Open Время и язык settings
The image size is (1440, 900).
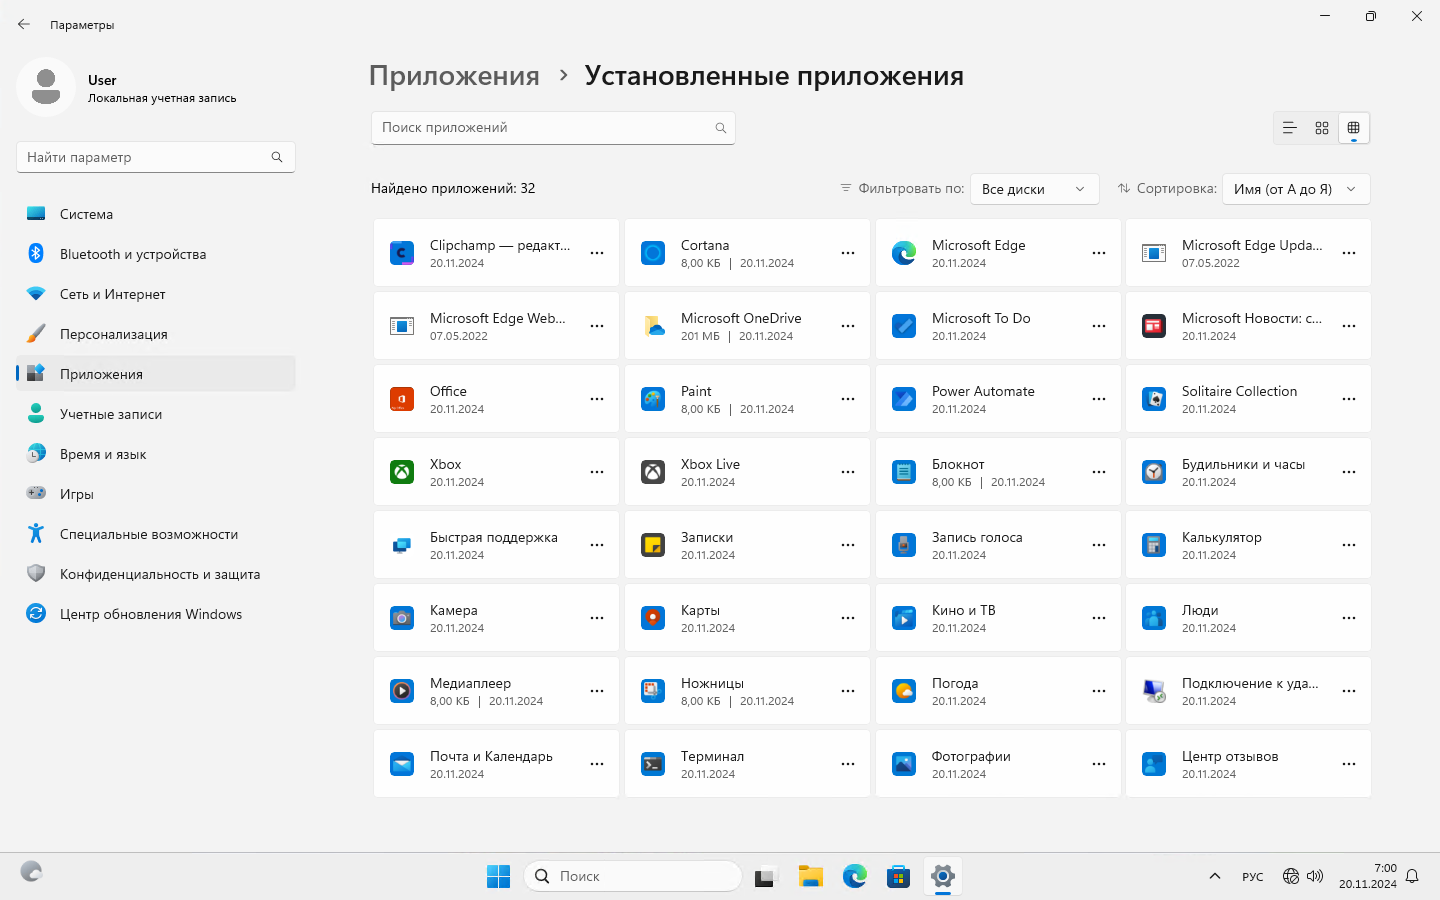156,454
